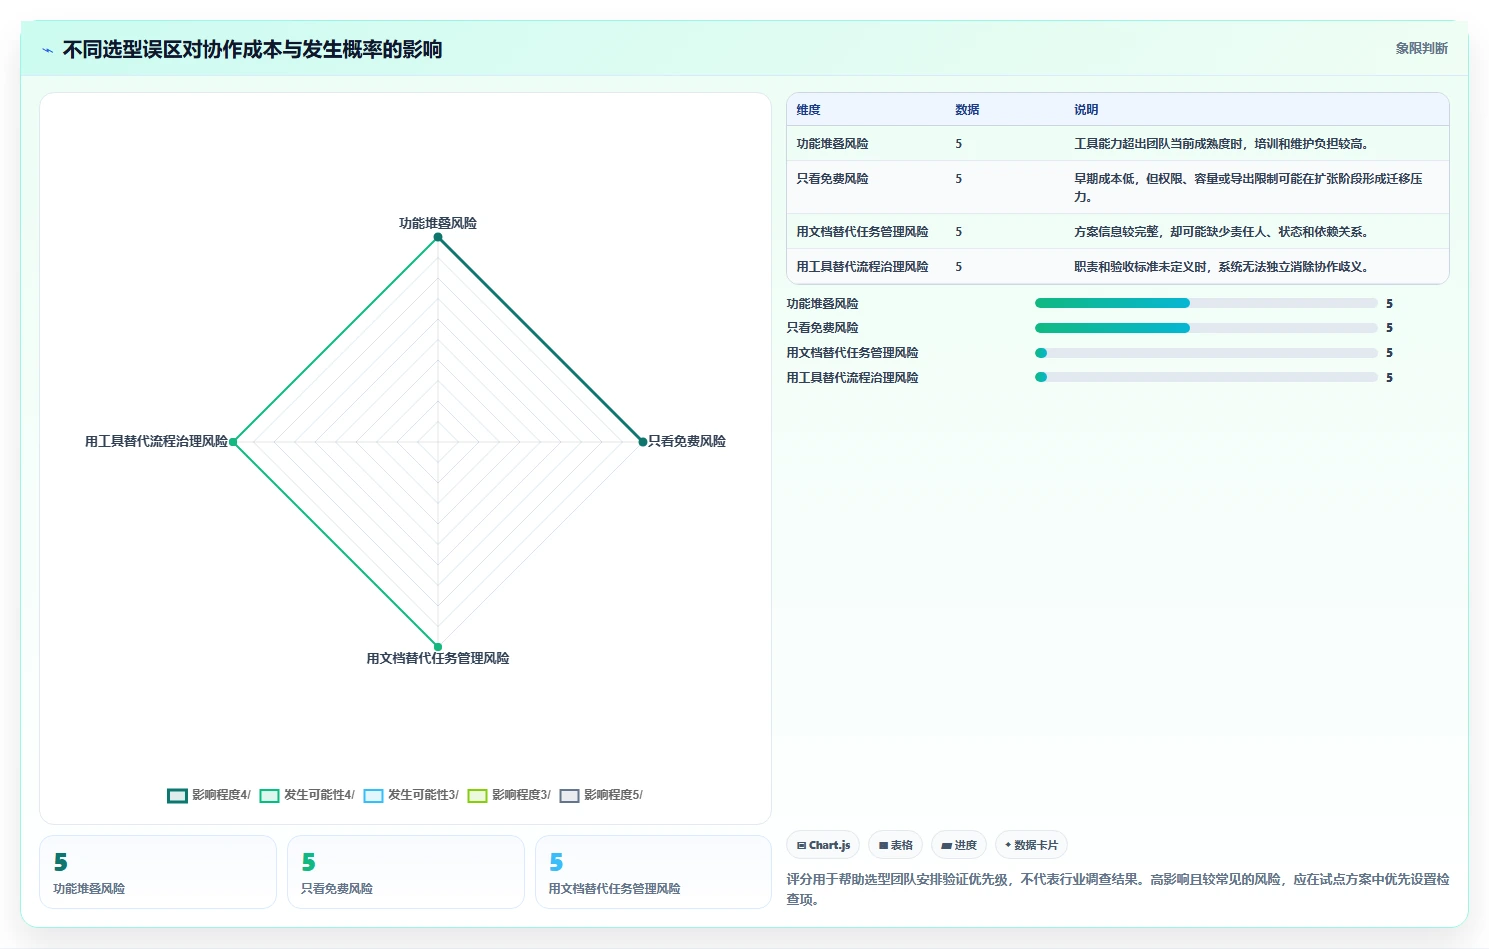Viewport: 1489px width, 949px height.
Task: Click the 进度 tag pill
Action: point(959,845)
